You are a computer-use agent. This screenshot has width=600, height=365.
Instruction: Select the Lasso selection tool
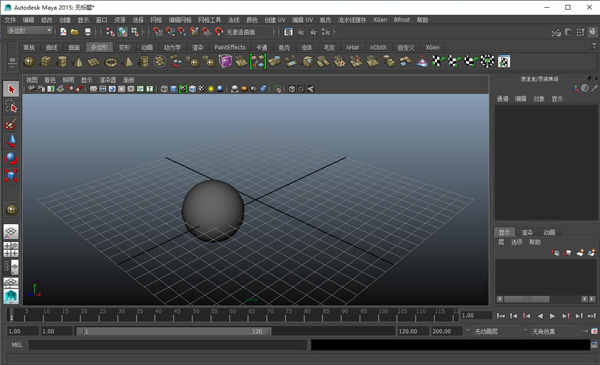[x=11, y=107]
